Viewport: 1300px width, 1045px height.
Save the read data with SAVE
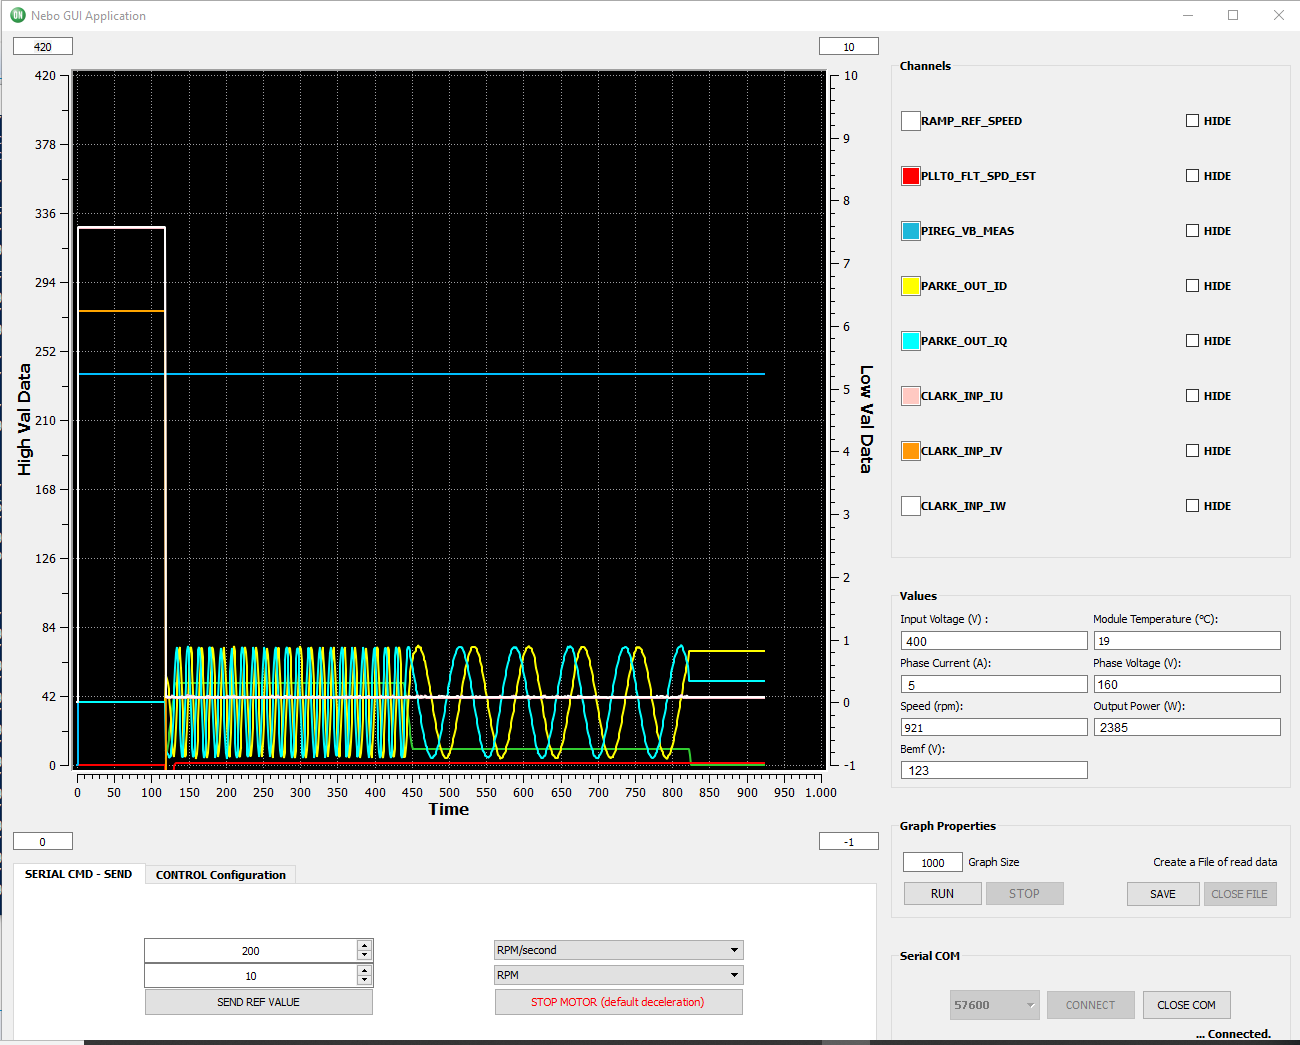pos(1162,894)
